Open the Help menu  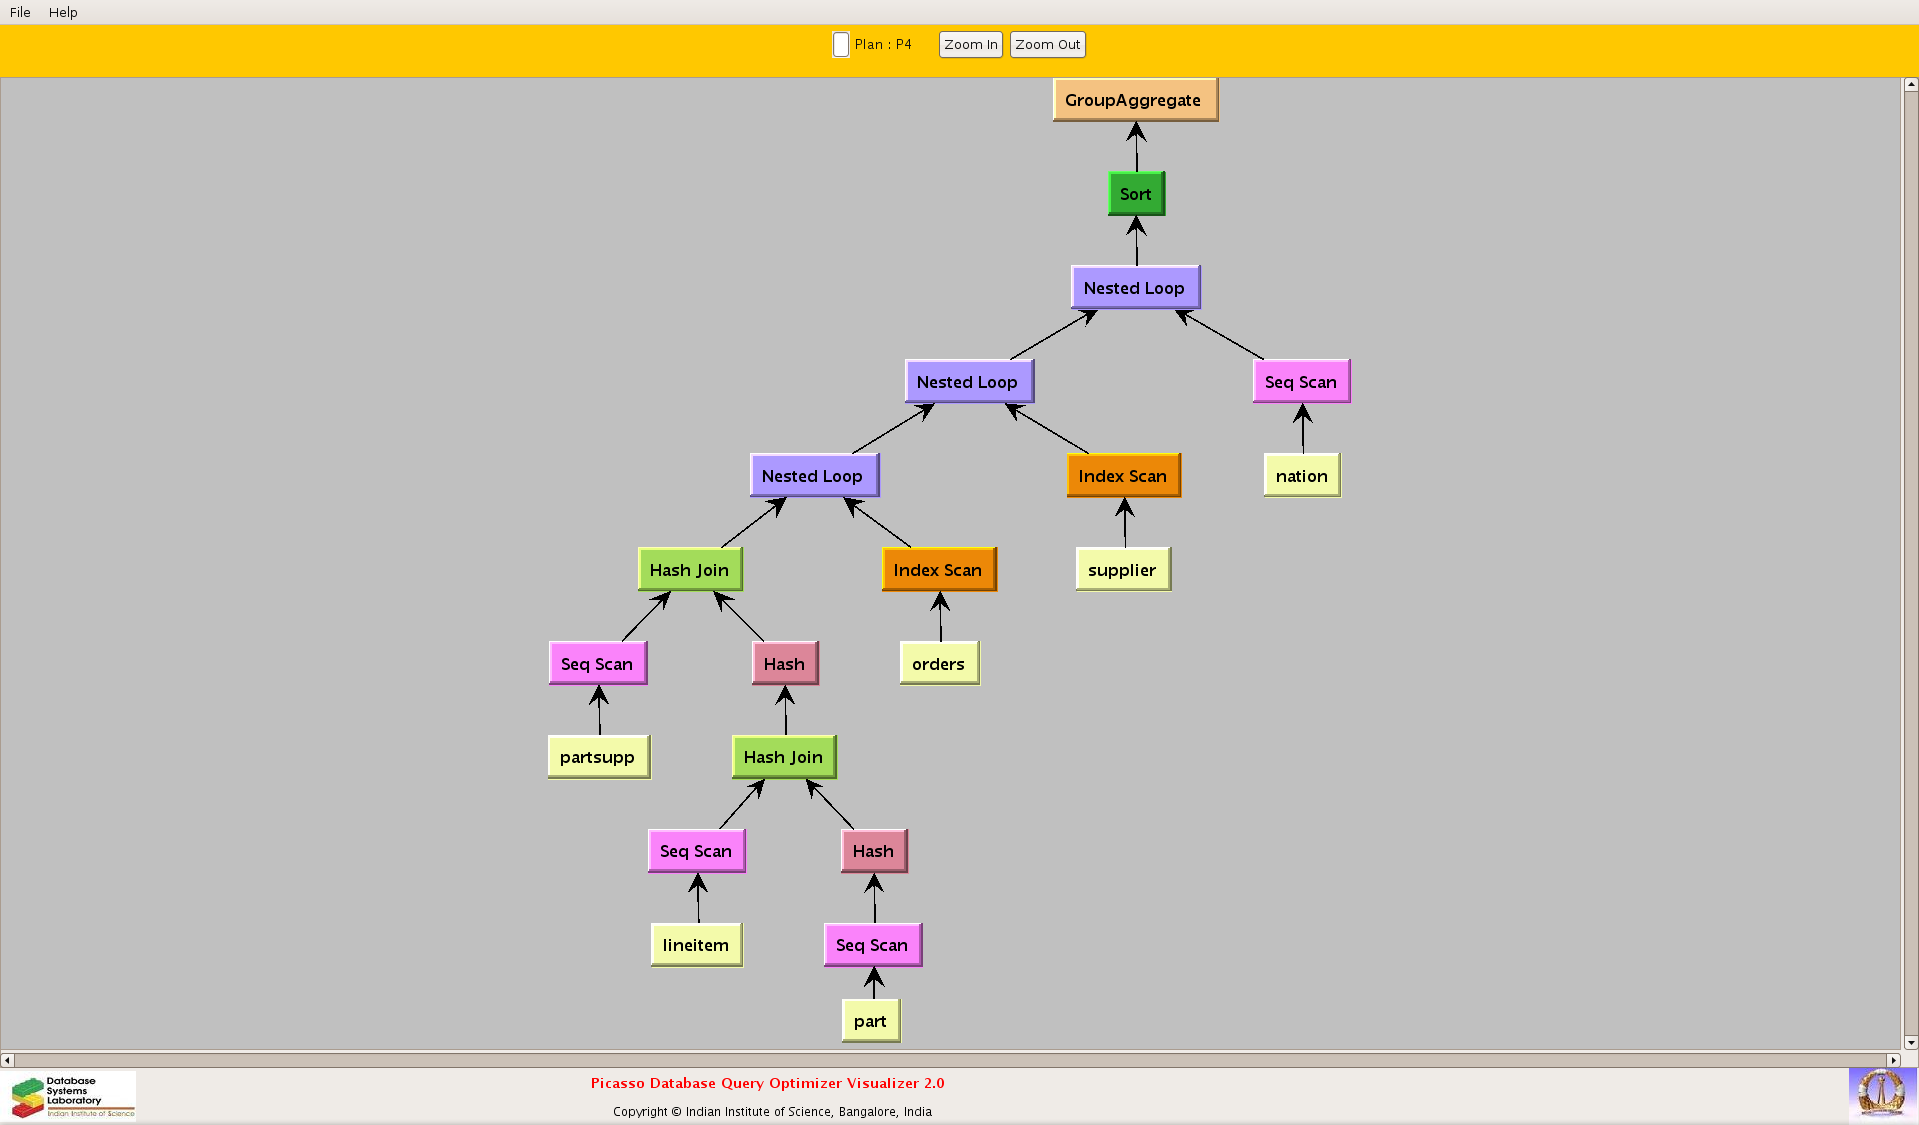pos(63,12)
